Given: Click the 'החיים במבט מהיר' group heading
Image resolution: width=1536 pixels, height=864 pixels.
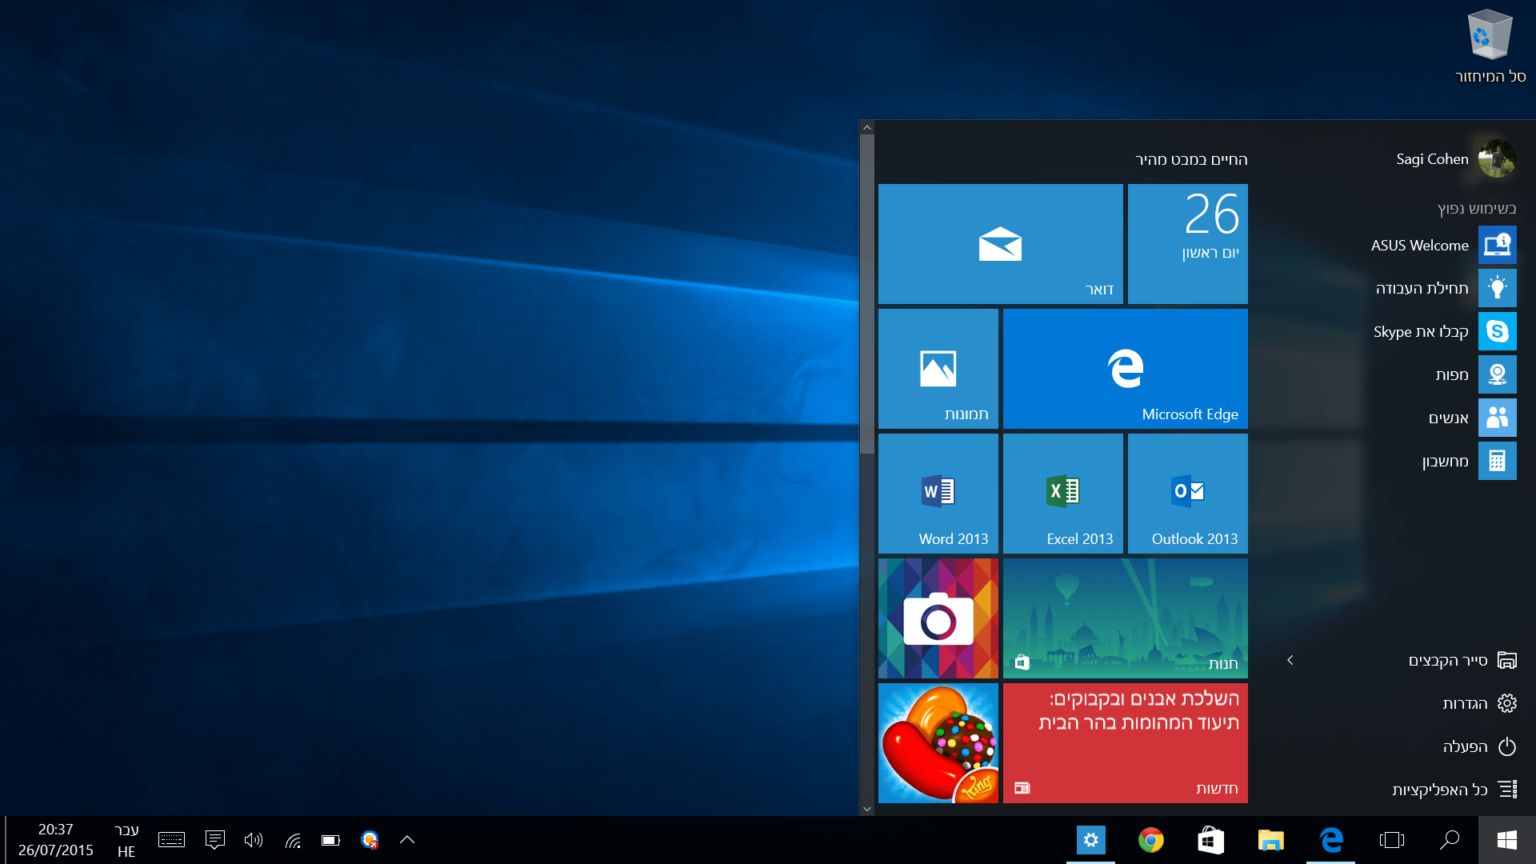Looking at the screenshot, I should click(x=1191, y=159).
